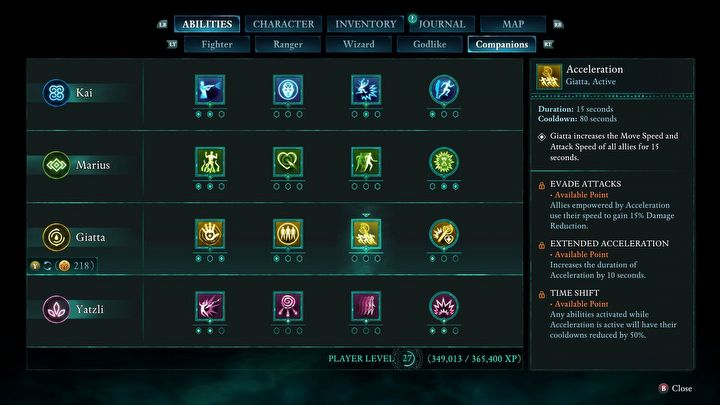
Task: Select Yatzli's explosion burst ability icon
Action: [444, 306]
